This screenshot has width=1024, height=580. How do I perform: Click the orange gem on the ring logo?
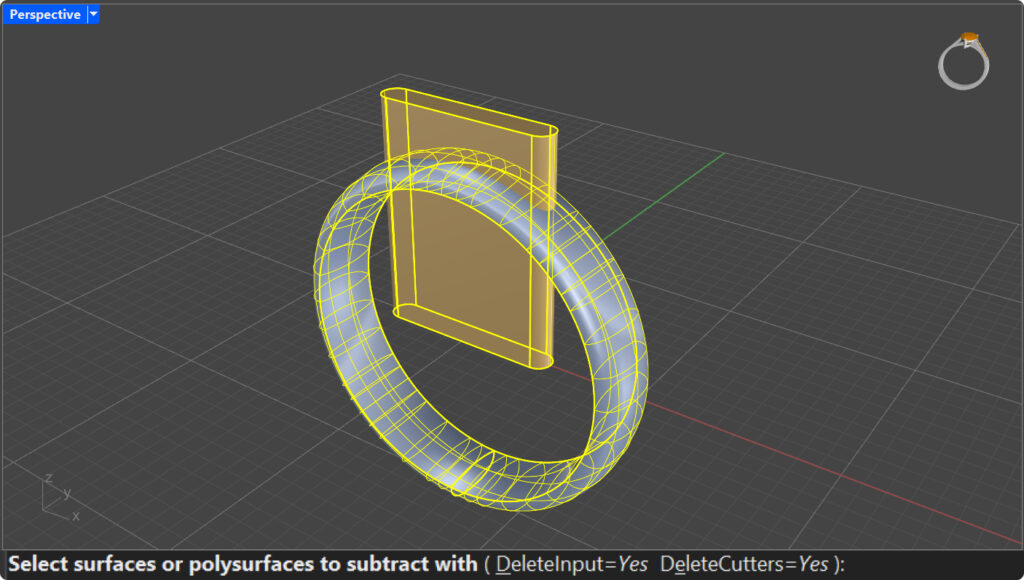coord(969,39)
